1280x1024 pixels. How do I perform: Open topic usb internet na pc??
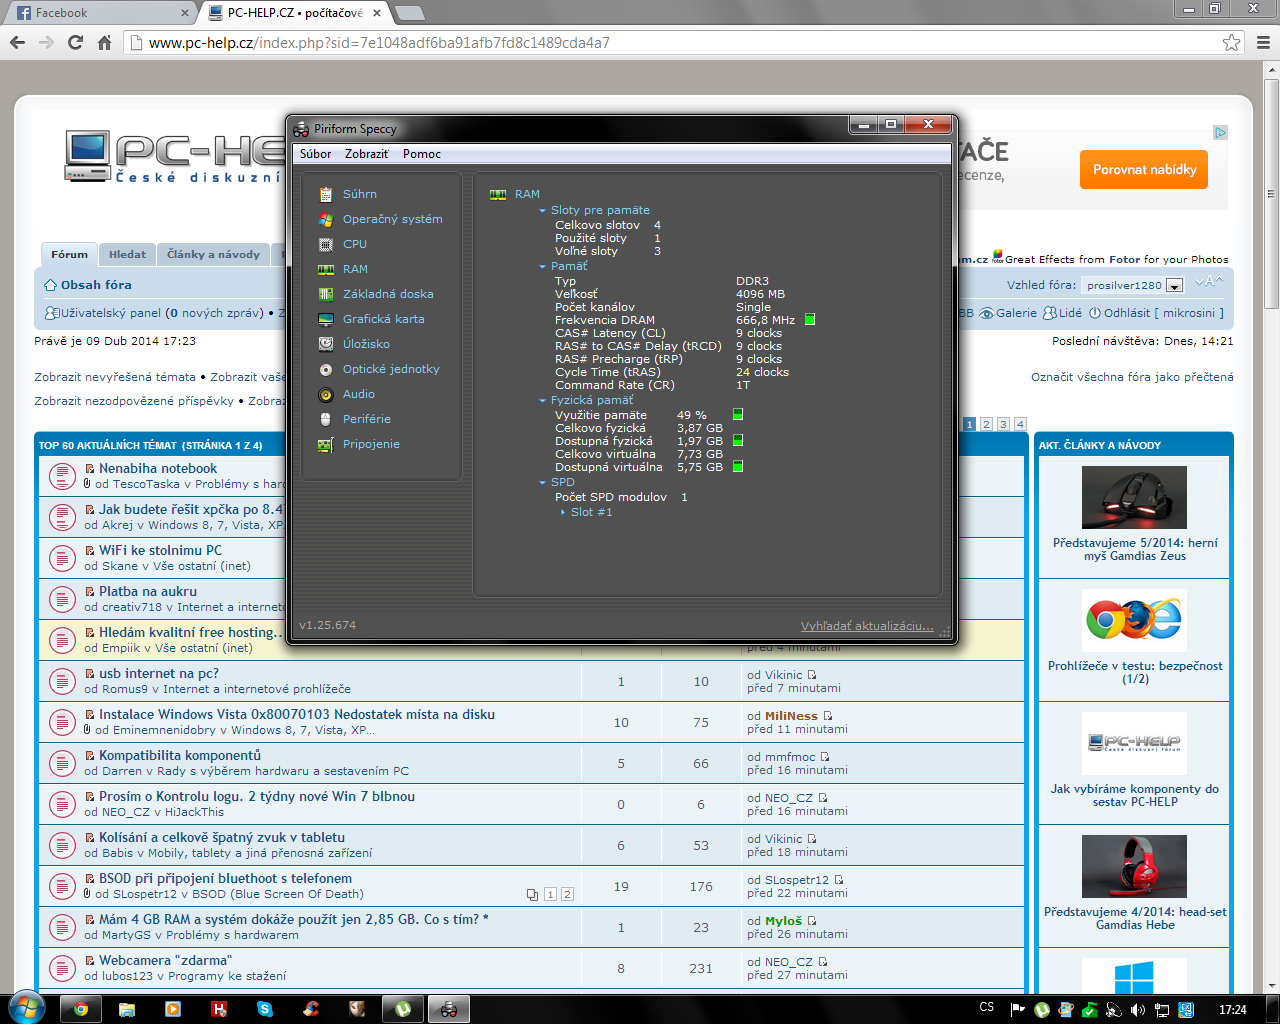[x=158, y=673]
